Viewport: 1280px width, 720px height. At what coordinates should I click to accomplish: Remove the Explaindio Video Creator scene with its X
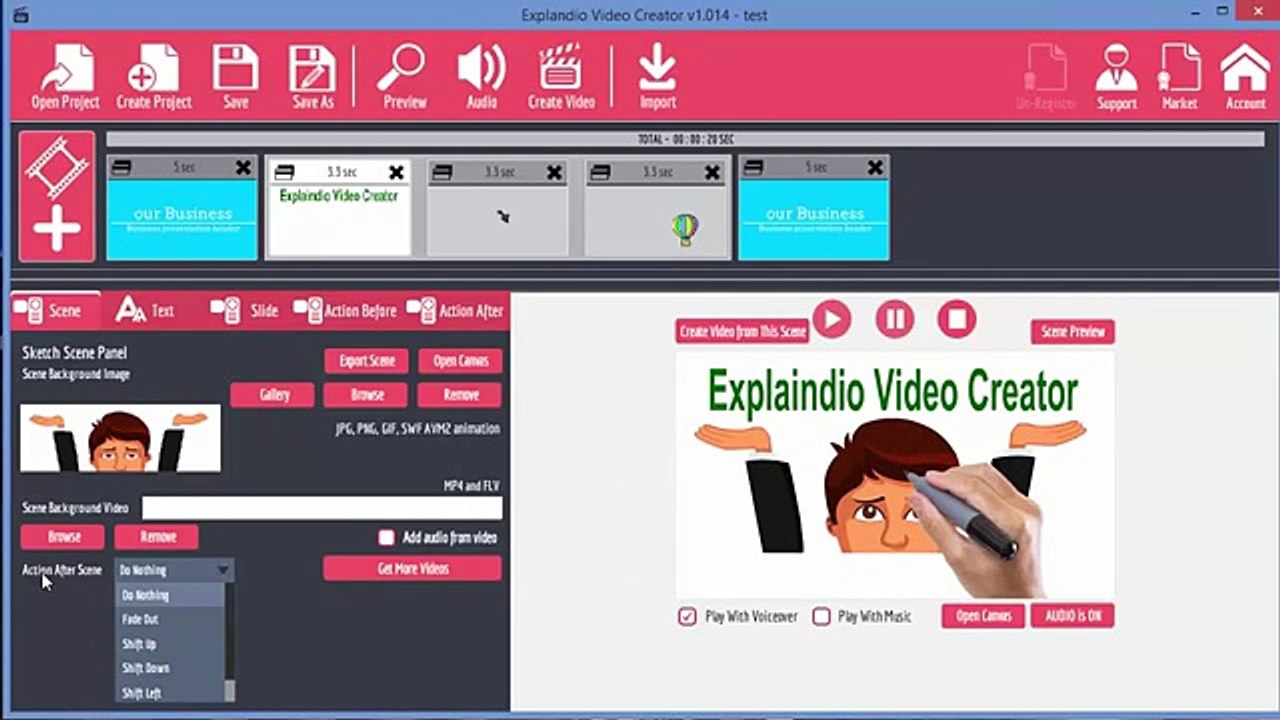point(396,172)
